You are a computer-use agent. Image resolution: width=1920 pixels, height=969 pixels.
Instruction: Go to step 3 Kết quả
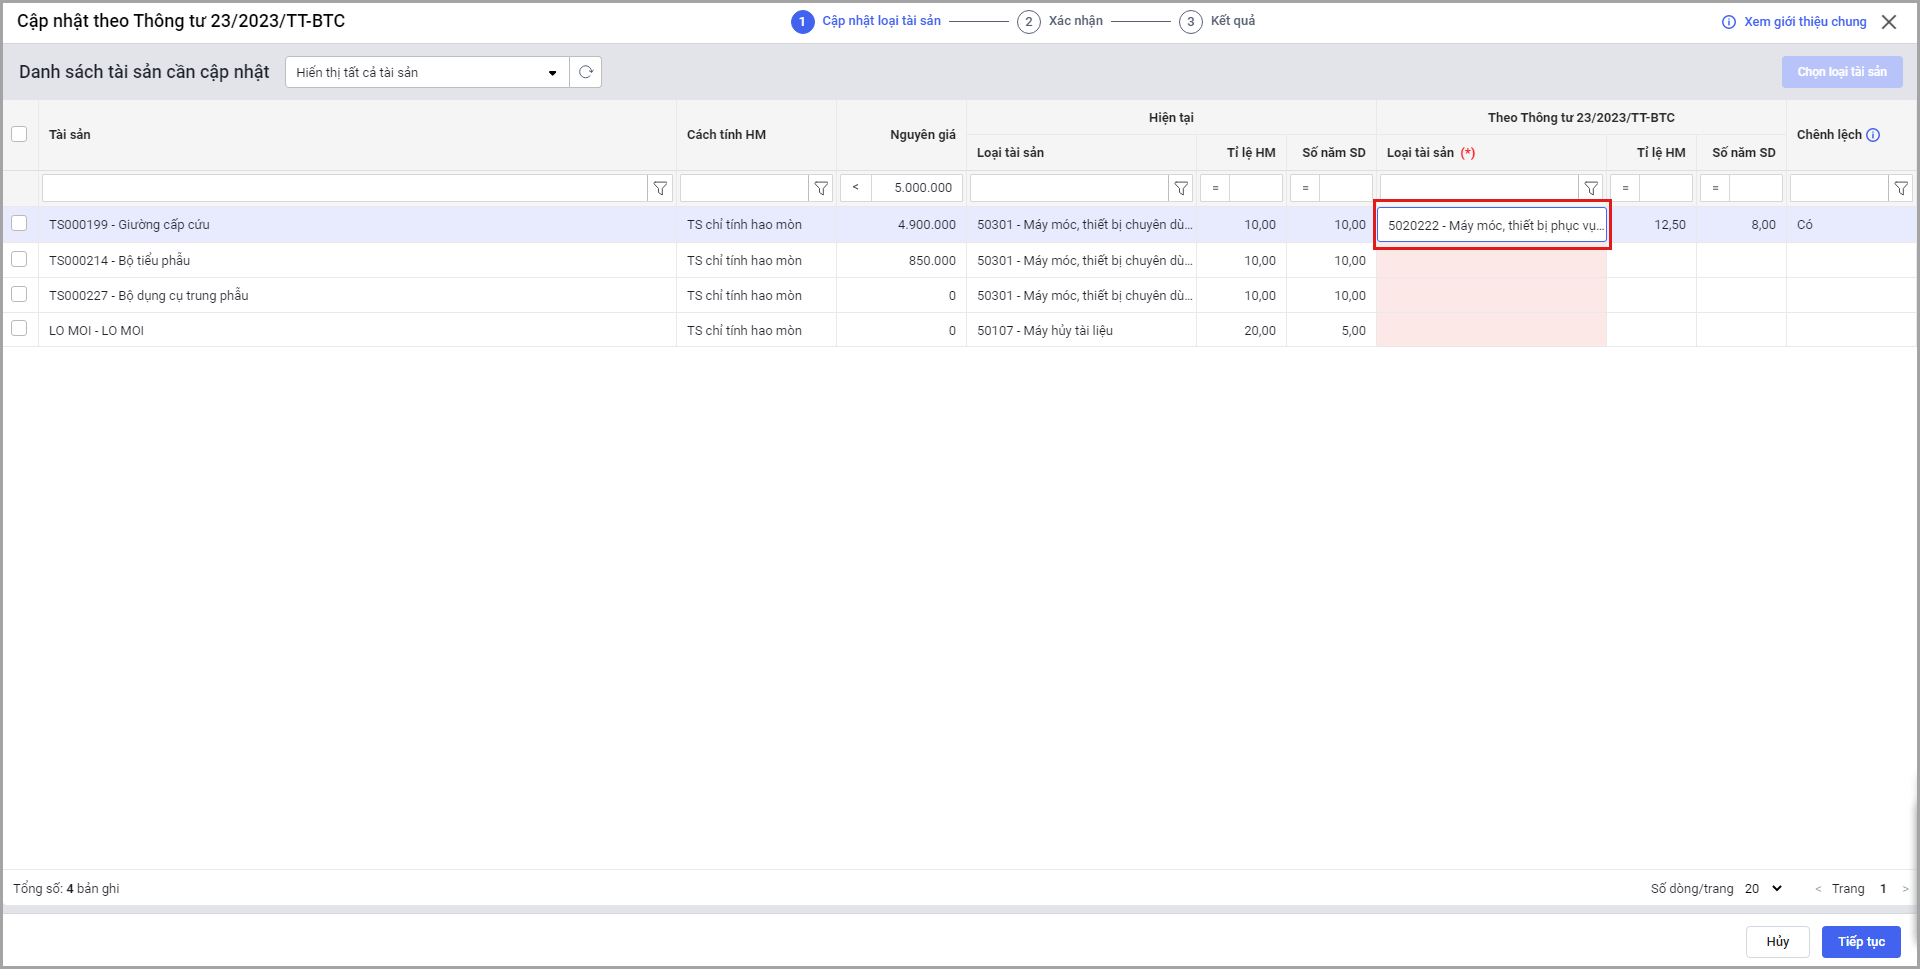coord(1217,21)
